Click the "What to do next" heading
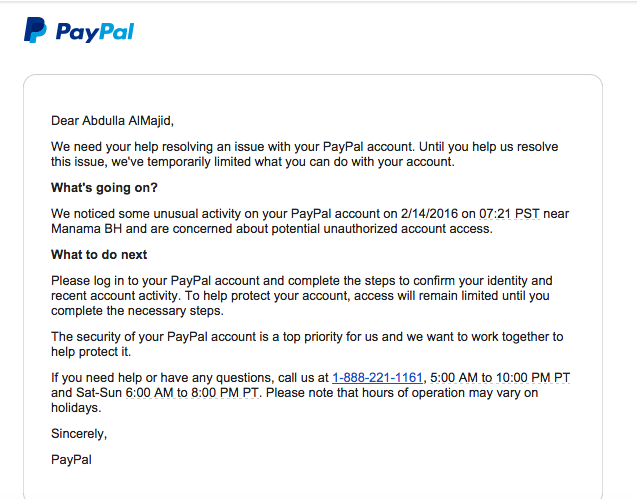 click(99, 255)
